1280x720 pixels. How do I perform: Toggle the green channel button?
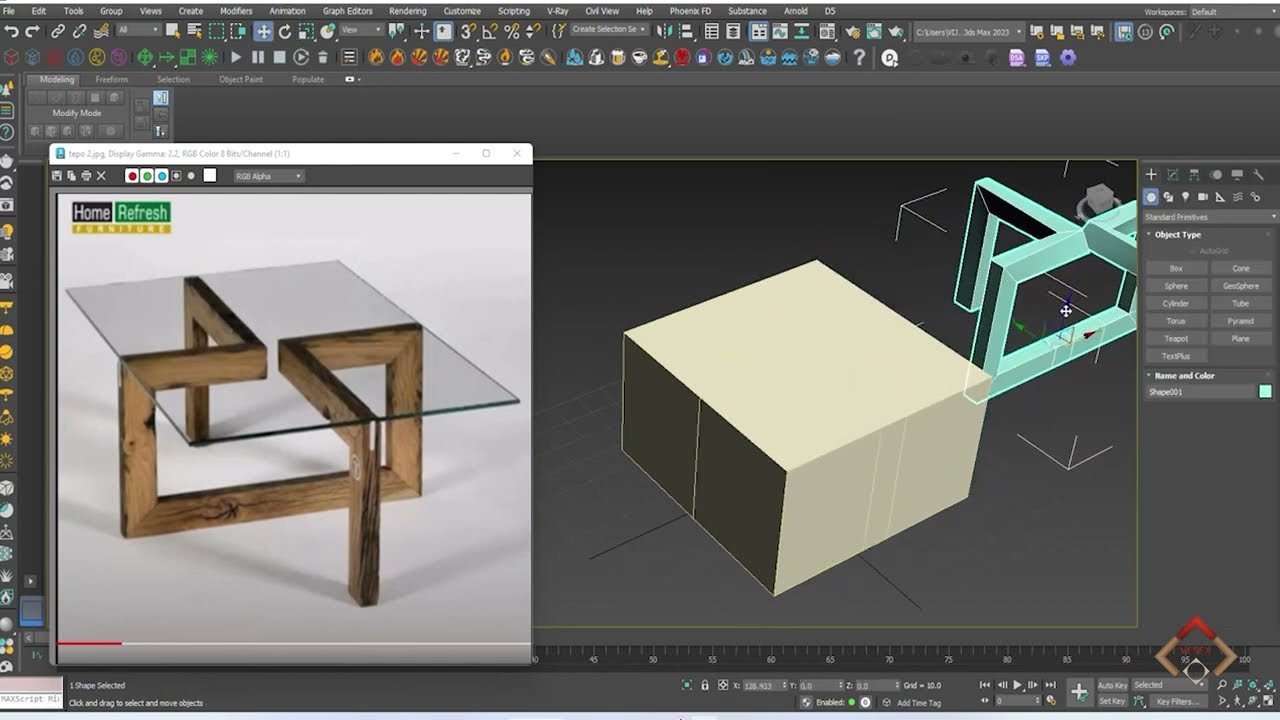coord(147,176)
